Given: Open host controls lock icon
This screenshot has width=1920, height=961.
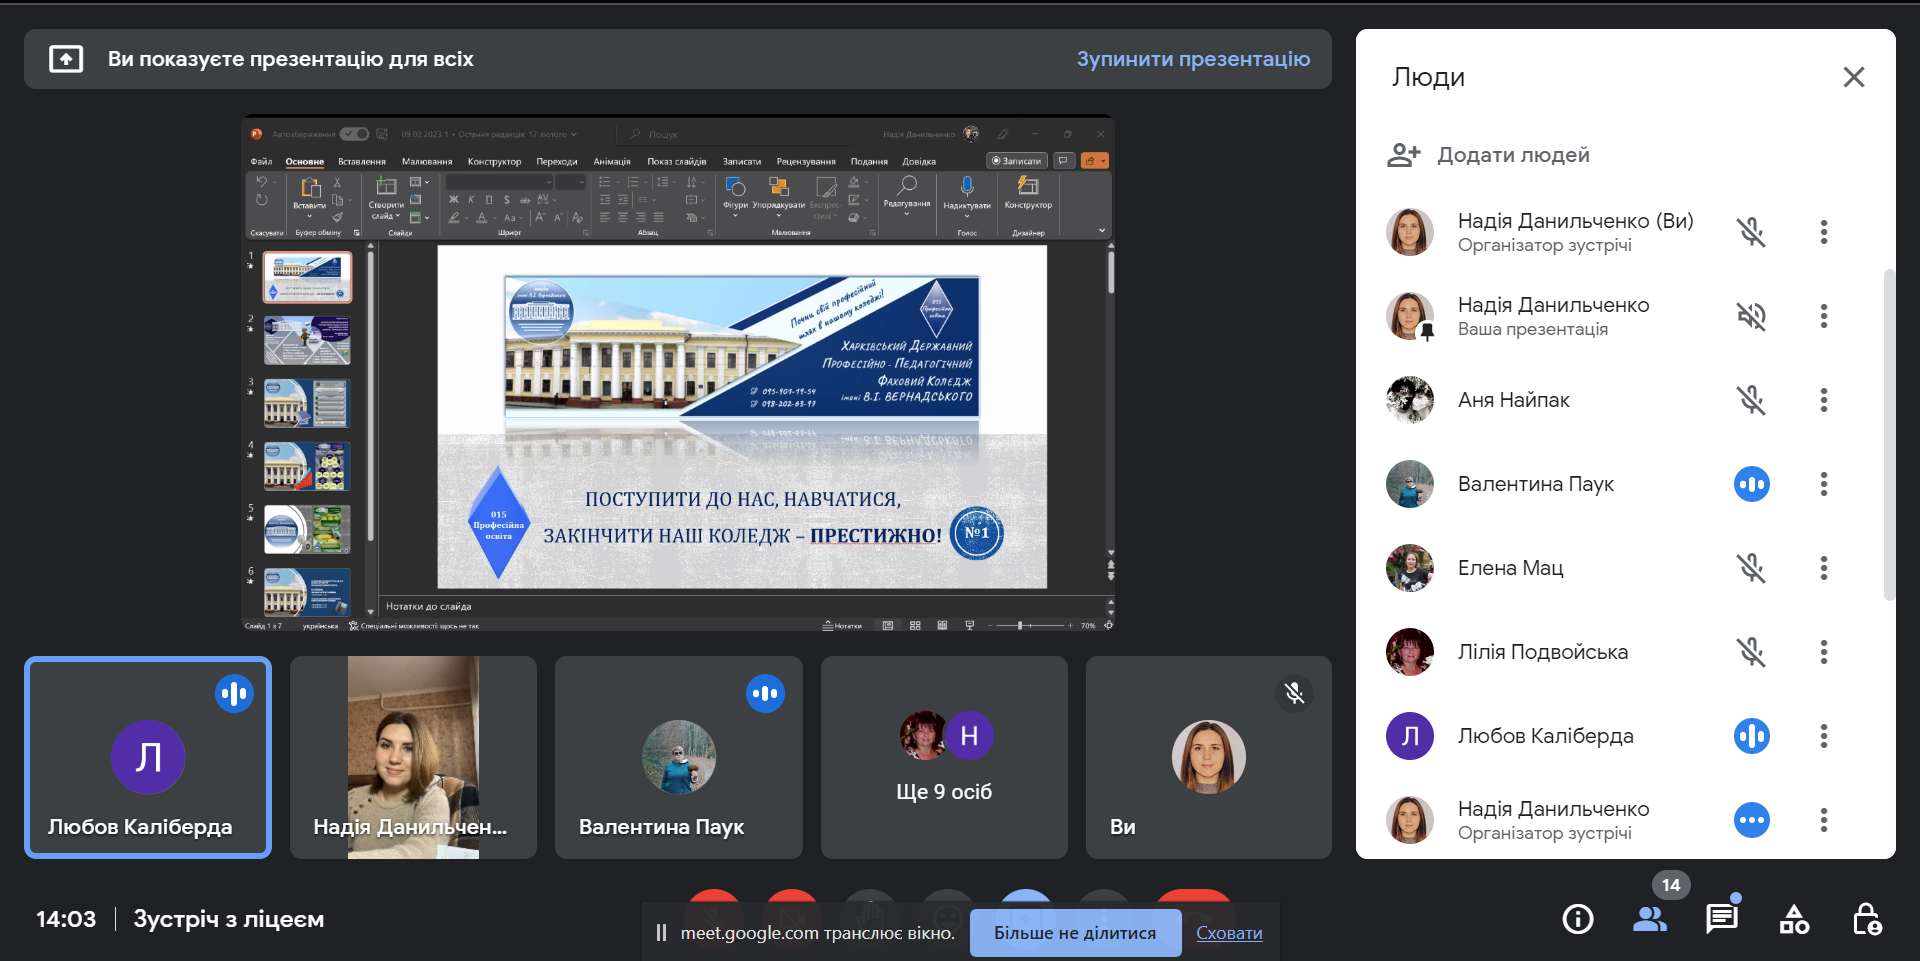Looking at the screenshot, I should pyautogui.click(x=1866, y=919).
